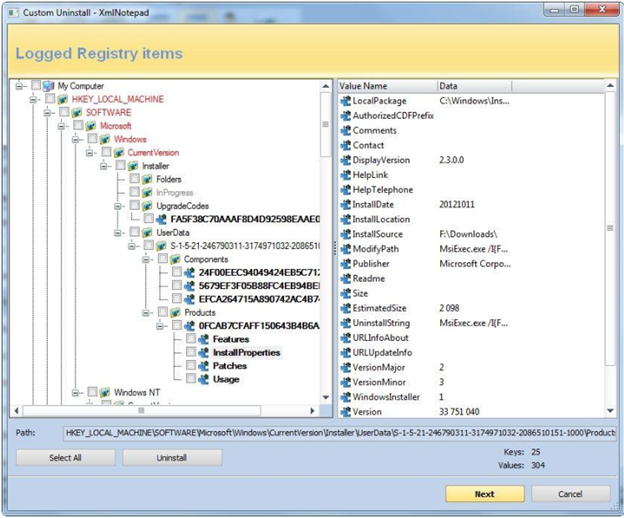Image resolution: width=624 pixels, height=518 pixels.
Task: Expand the Windows NT tree node
Action: 75,392
